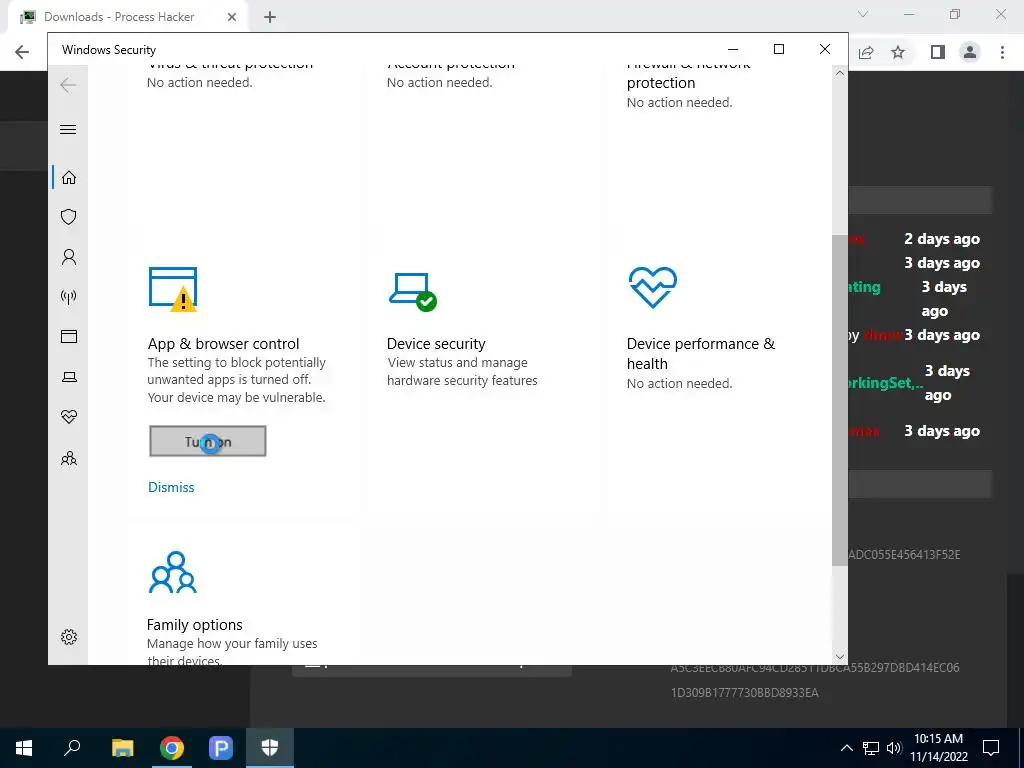Click the browser back arrow
Image resolution: width=1024 pixels, height=768 pixels.
coord(22,52)
